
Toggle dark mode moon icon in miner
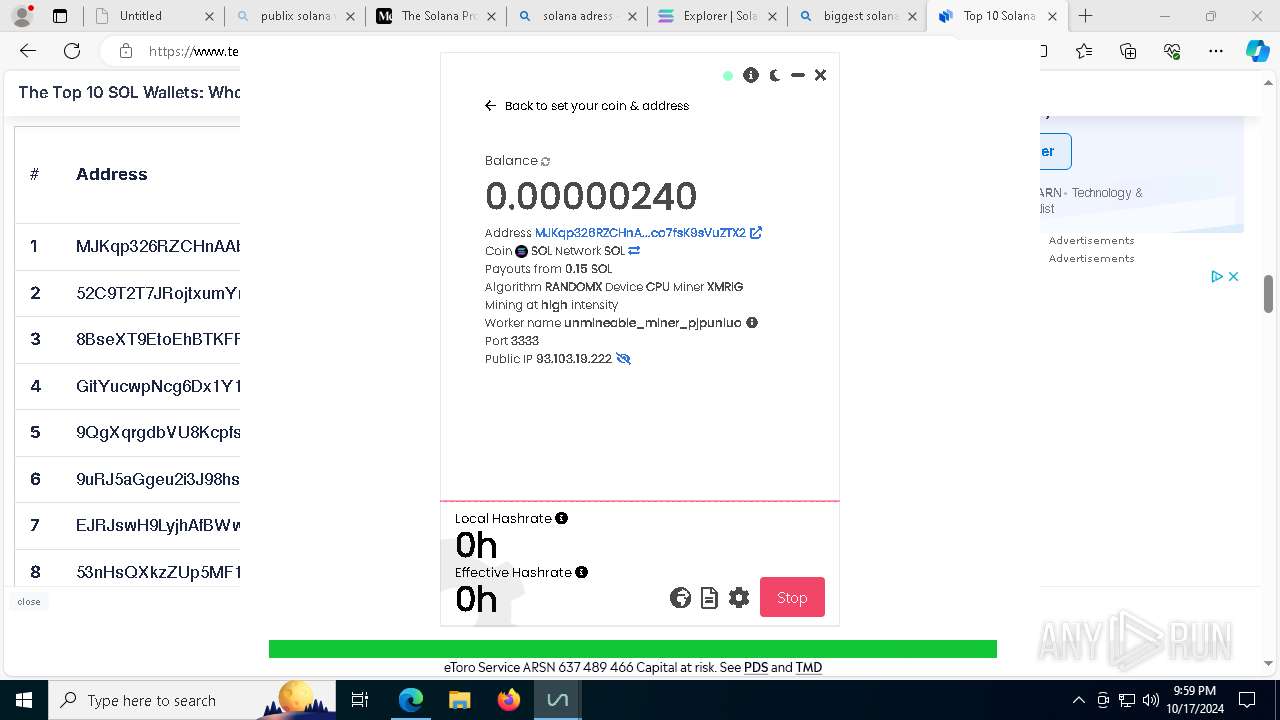775,75
